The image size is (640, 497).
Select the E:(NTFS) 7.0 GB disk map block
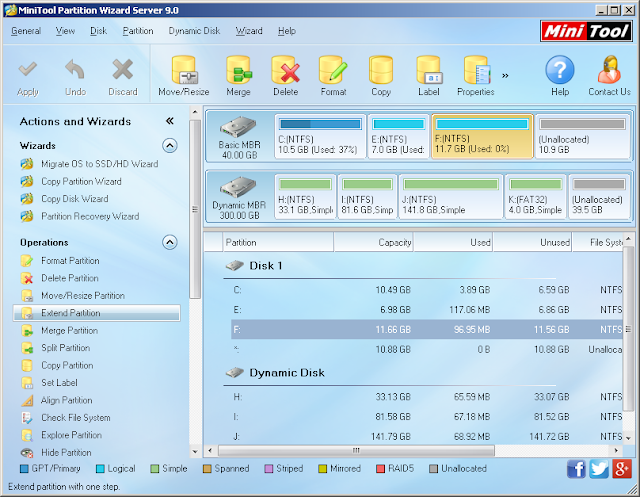[398, 136]
